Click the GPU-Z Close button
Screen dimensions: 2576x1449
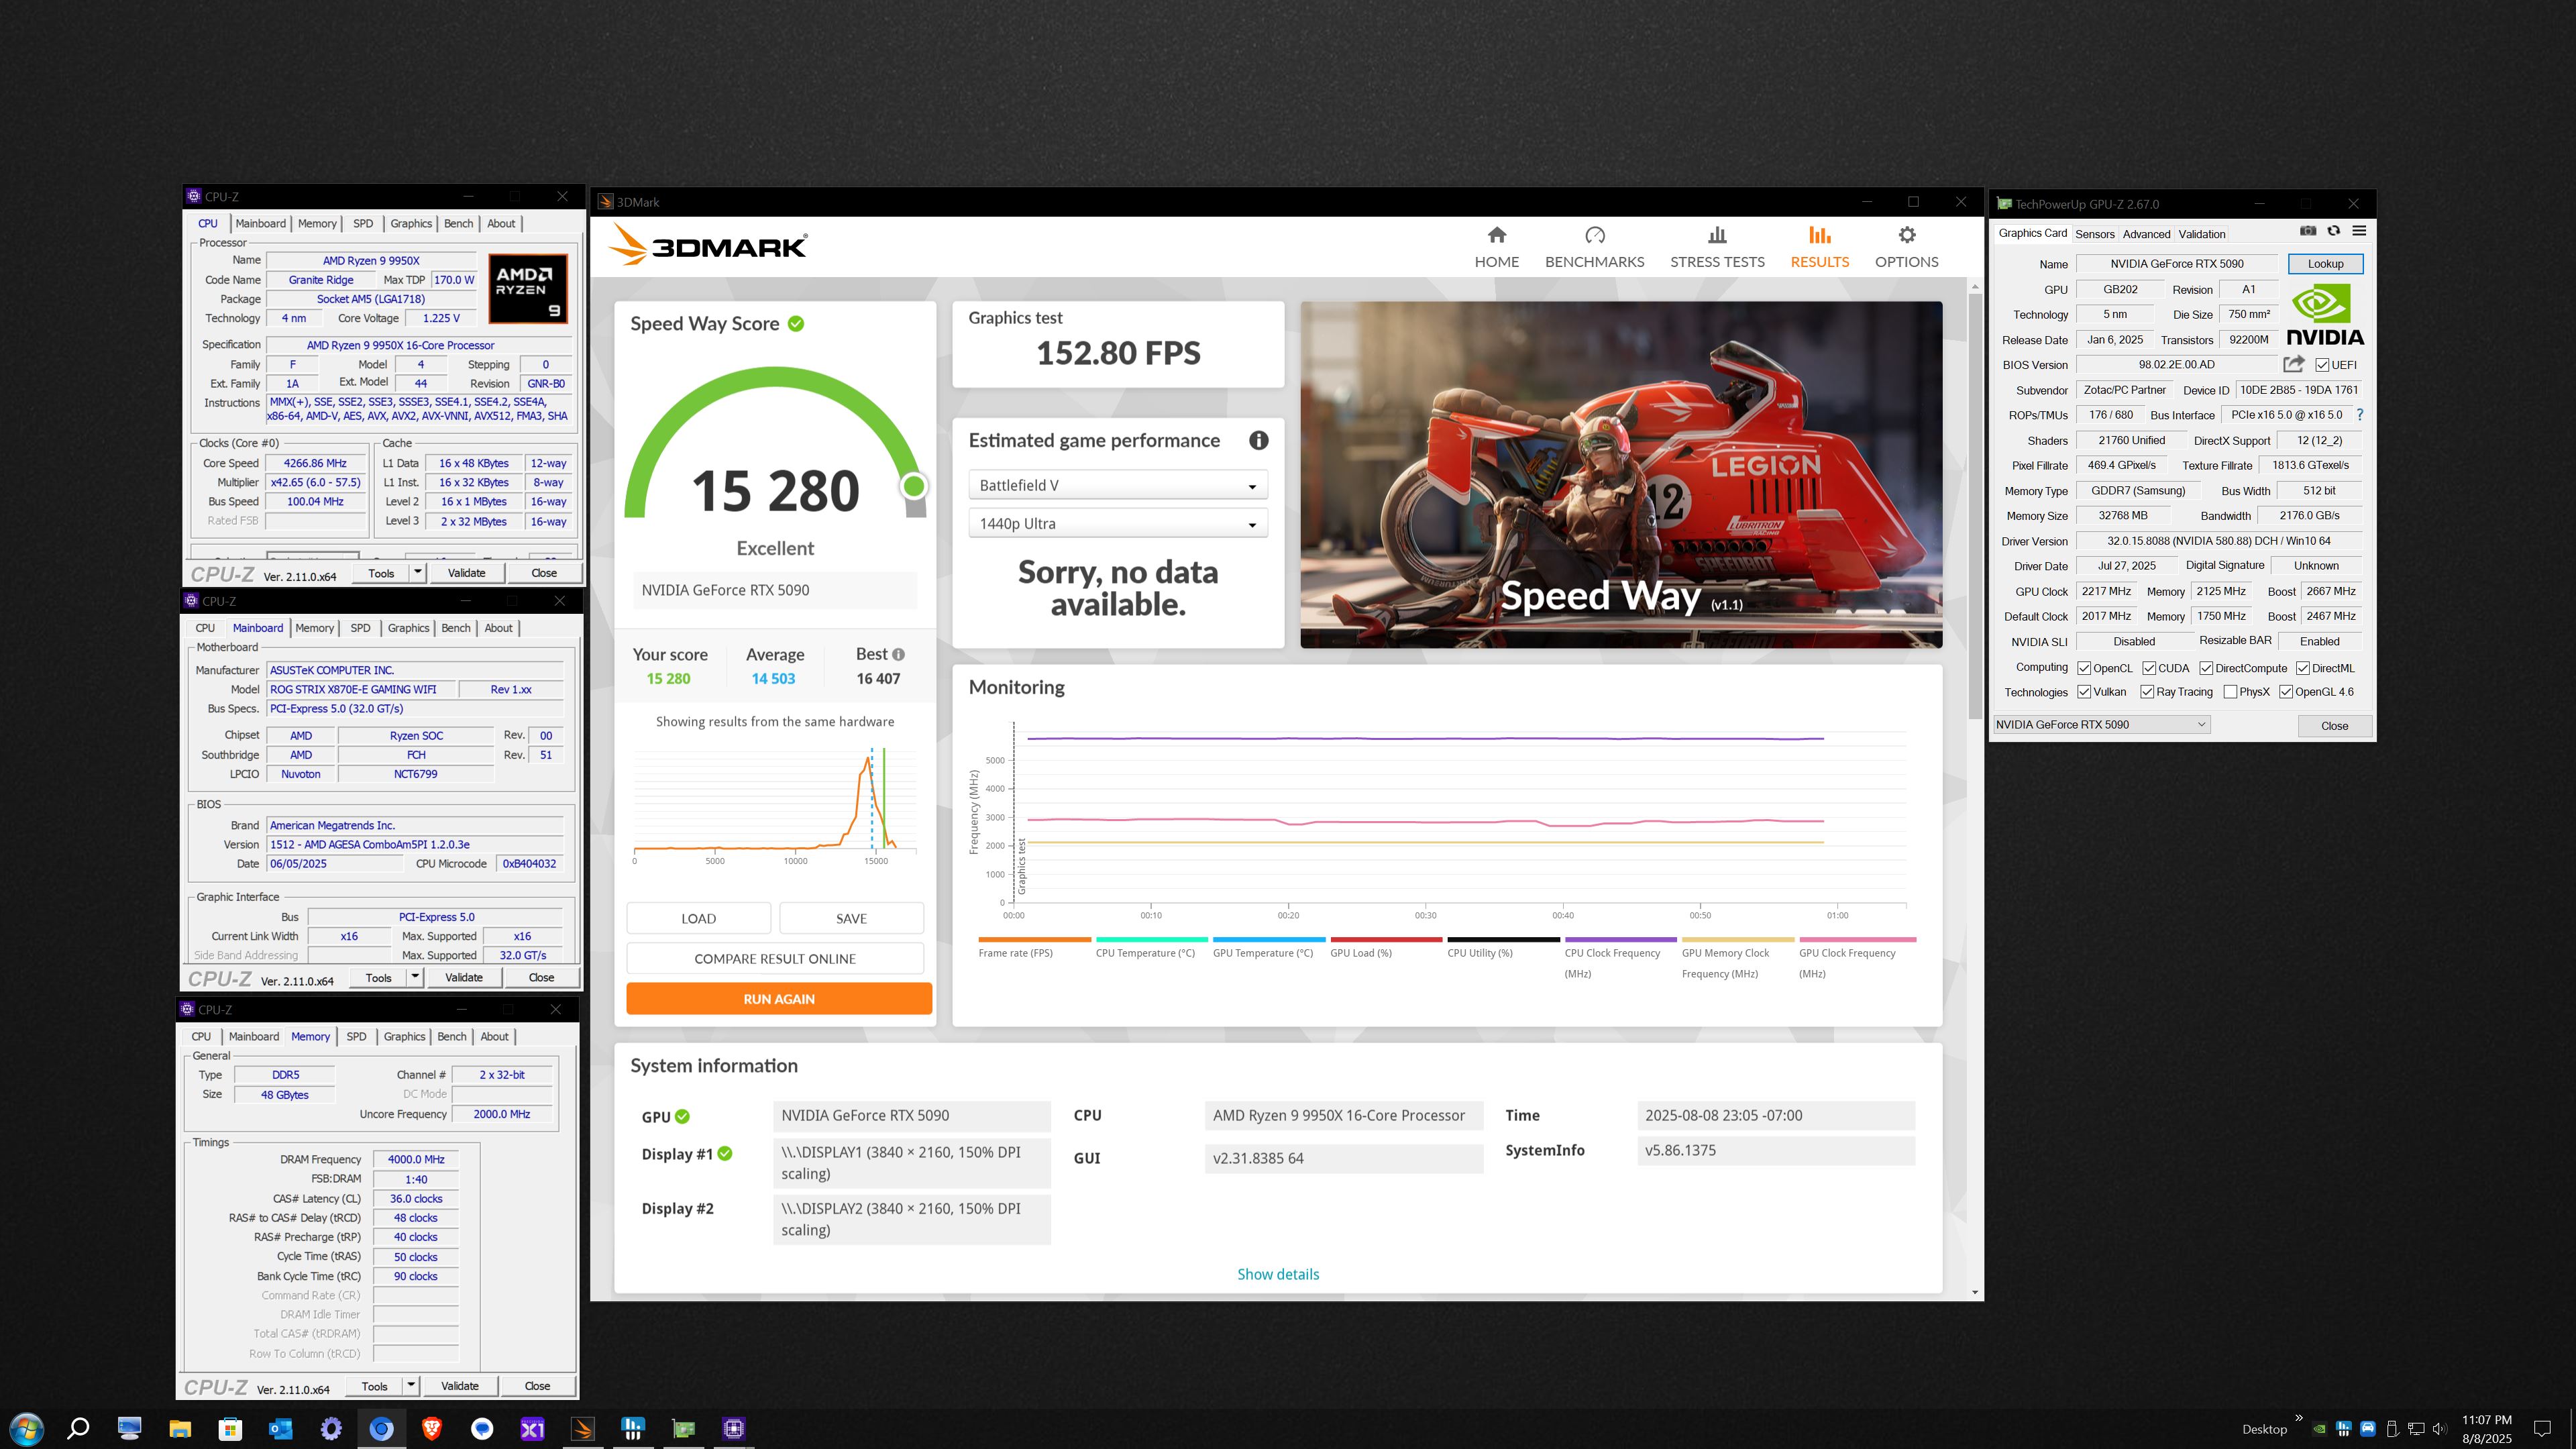[2334, 726]
